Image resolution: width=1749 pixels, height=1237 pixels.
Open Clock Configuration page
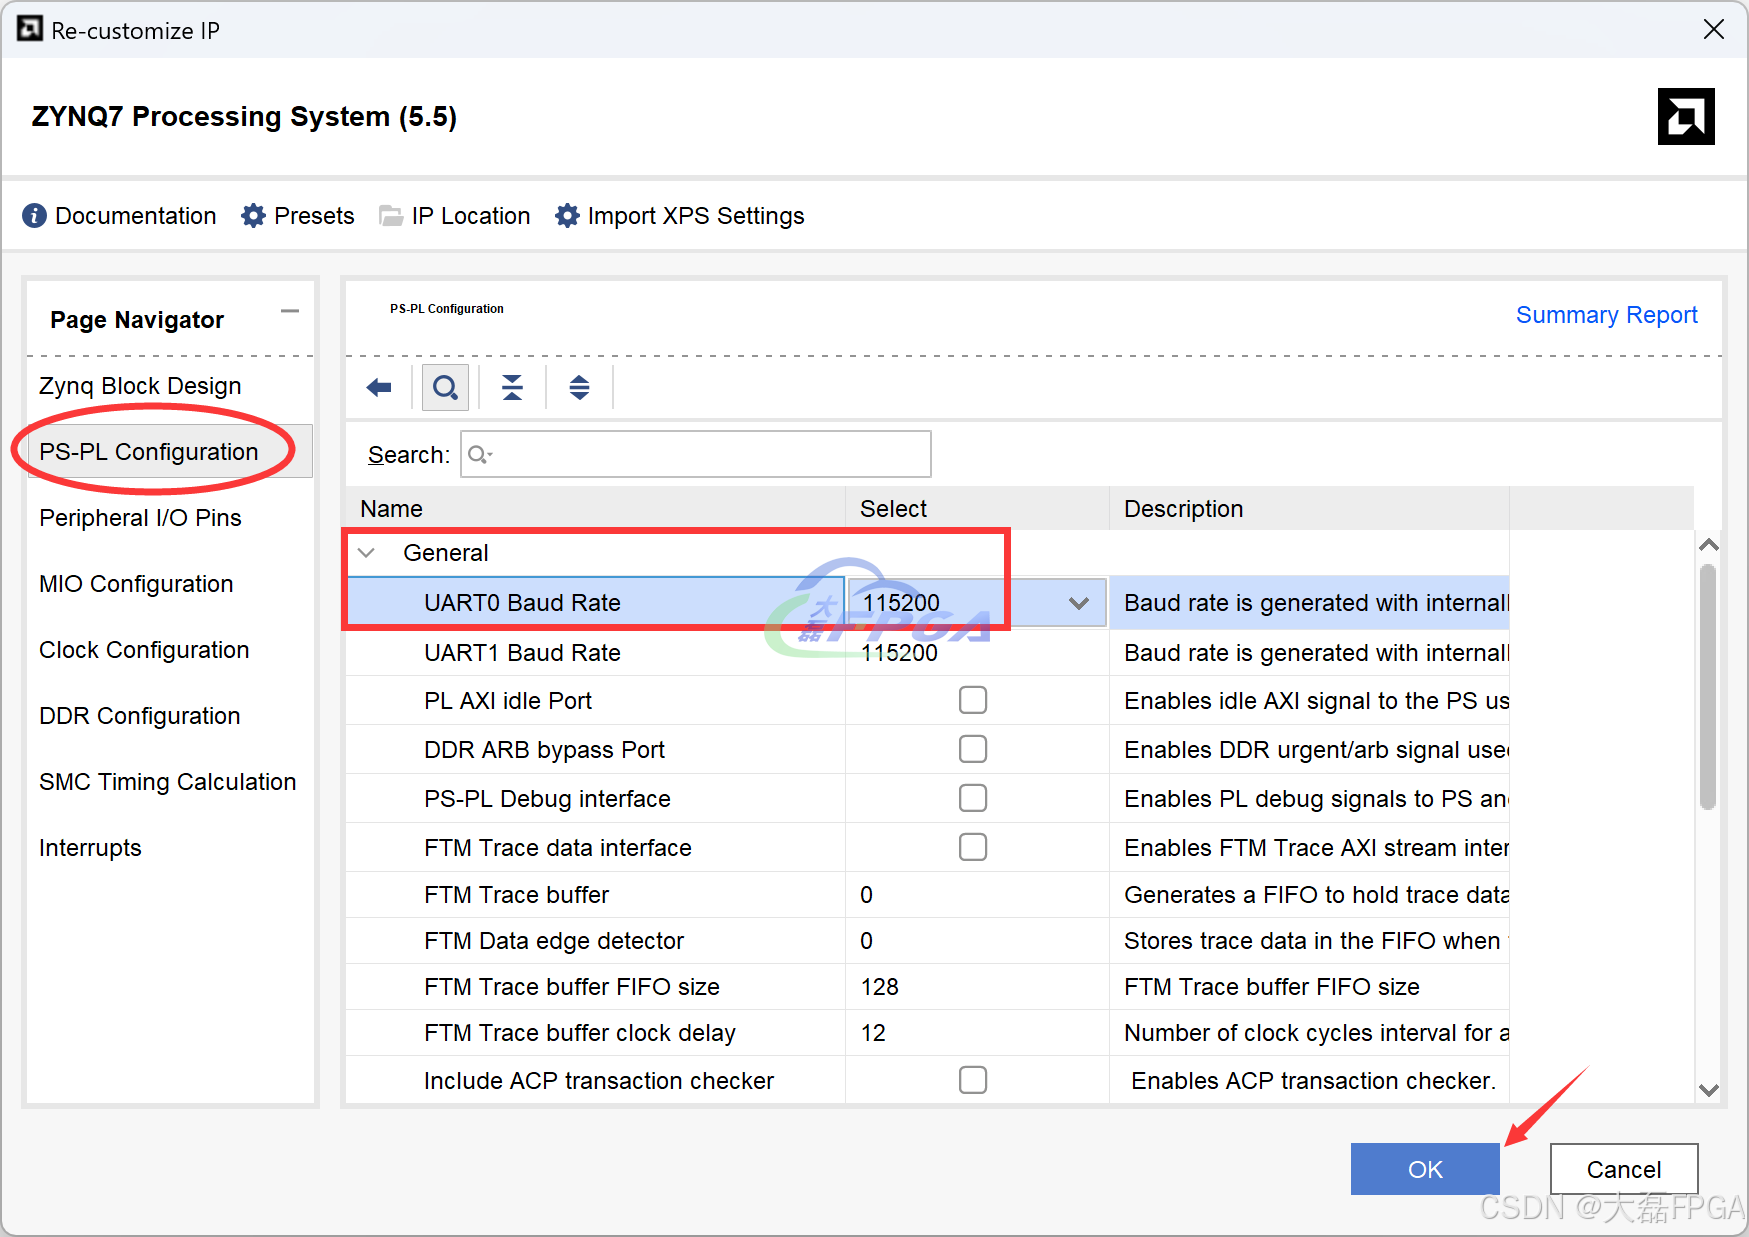[144, 650]
